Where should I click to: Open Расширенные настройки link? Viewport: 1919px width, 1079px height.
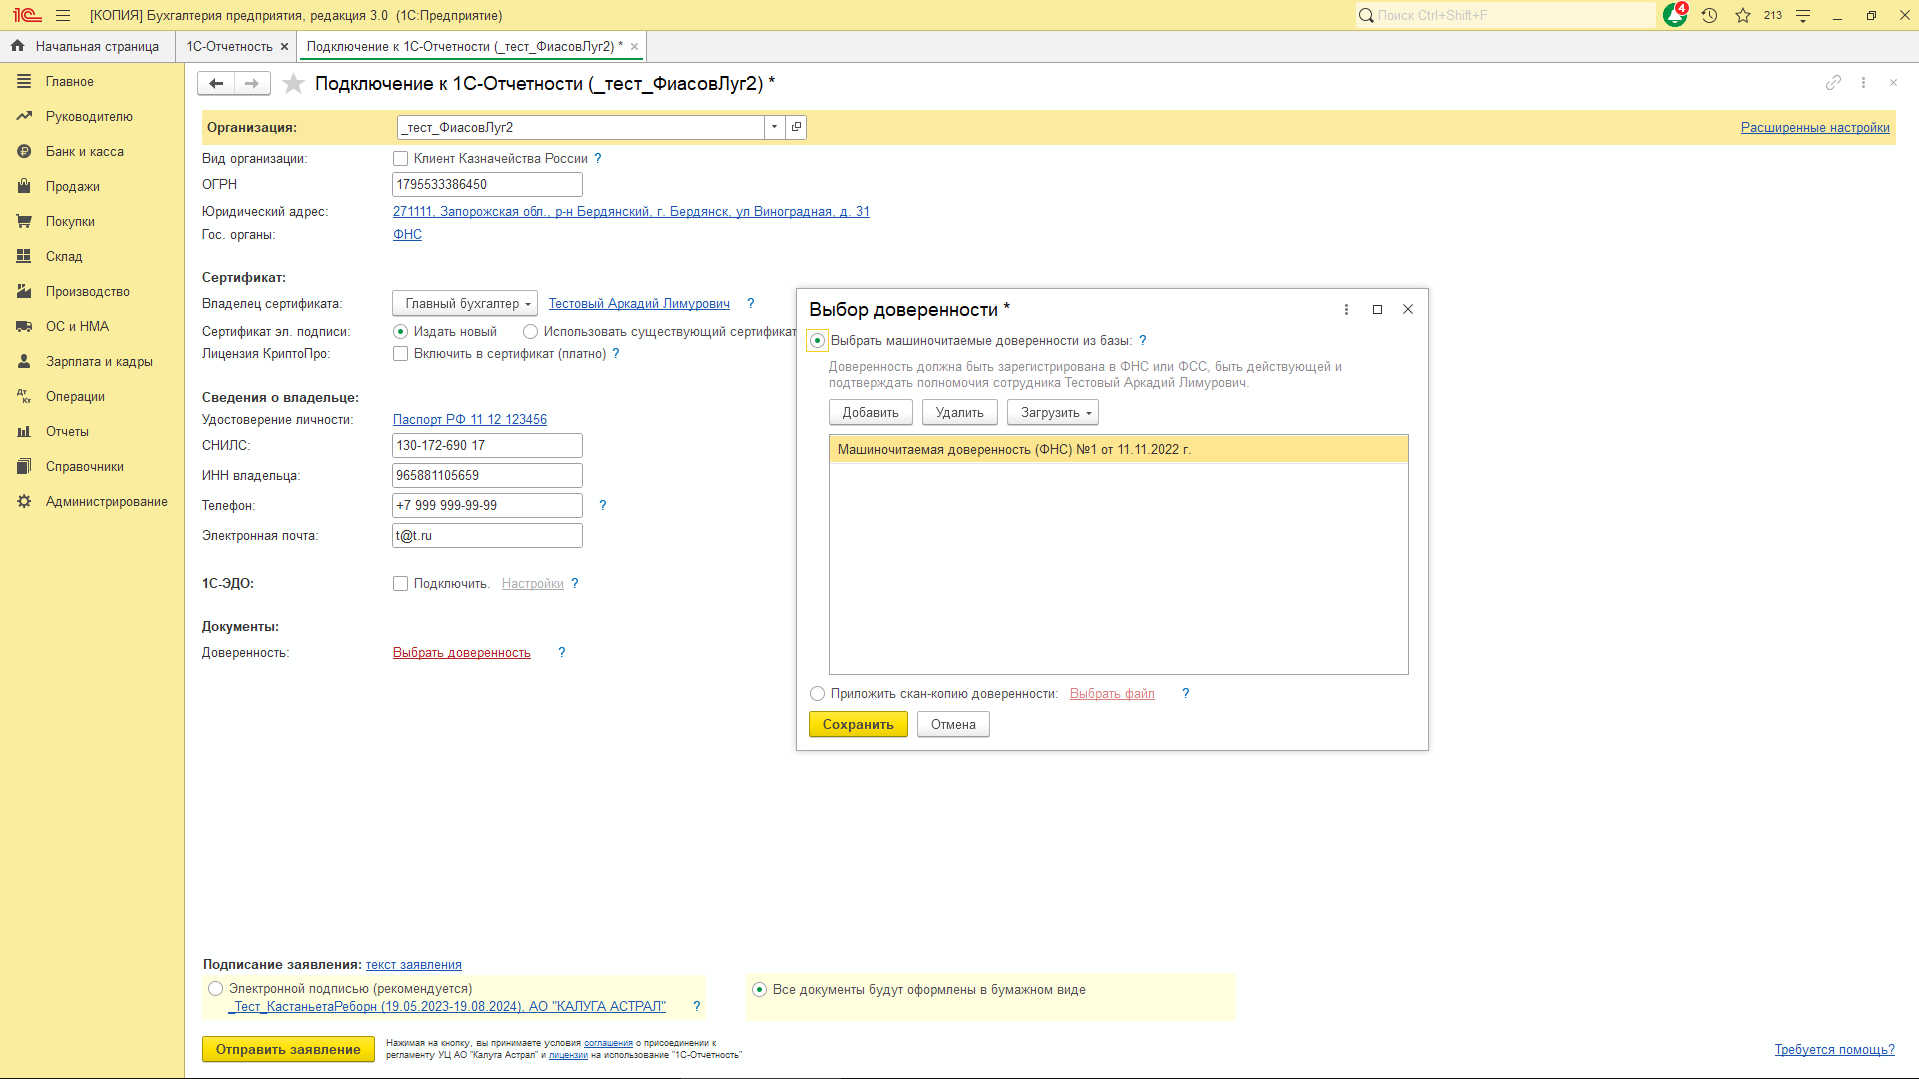point(1815,127)
